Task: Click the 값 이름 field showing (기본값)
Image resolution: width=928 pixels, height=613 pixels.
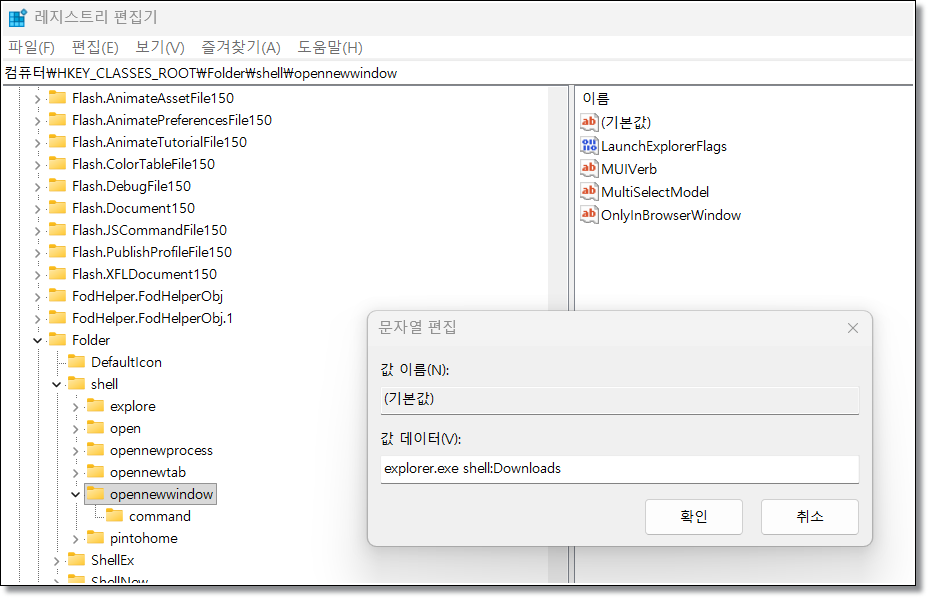Action: tap(620, 400)
